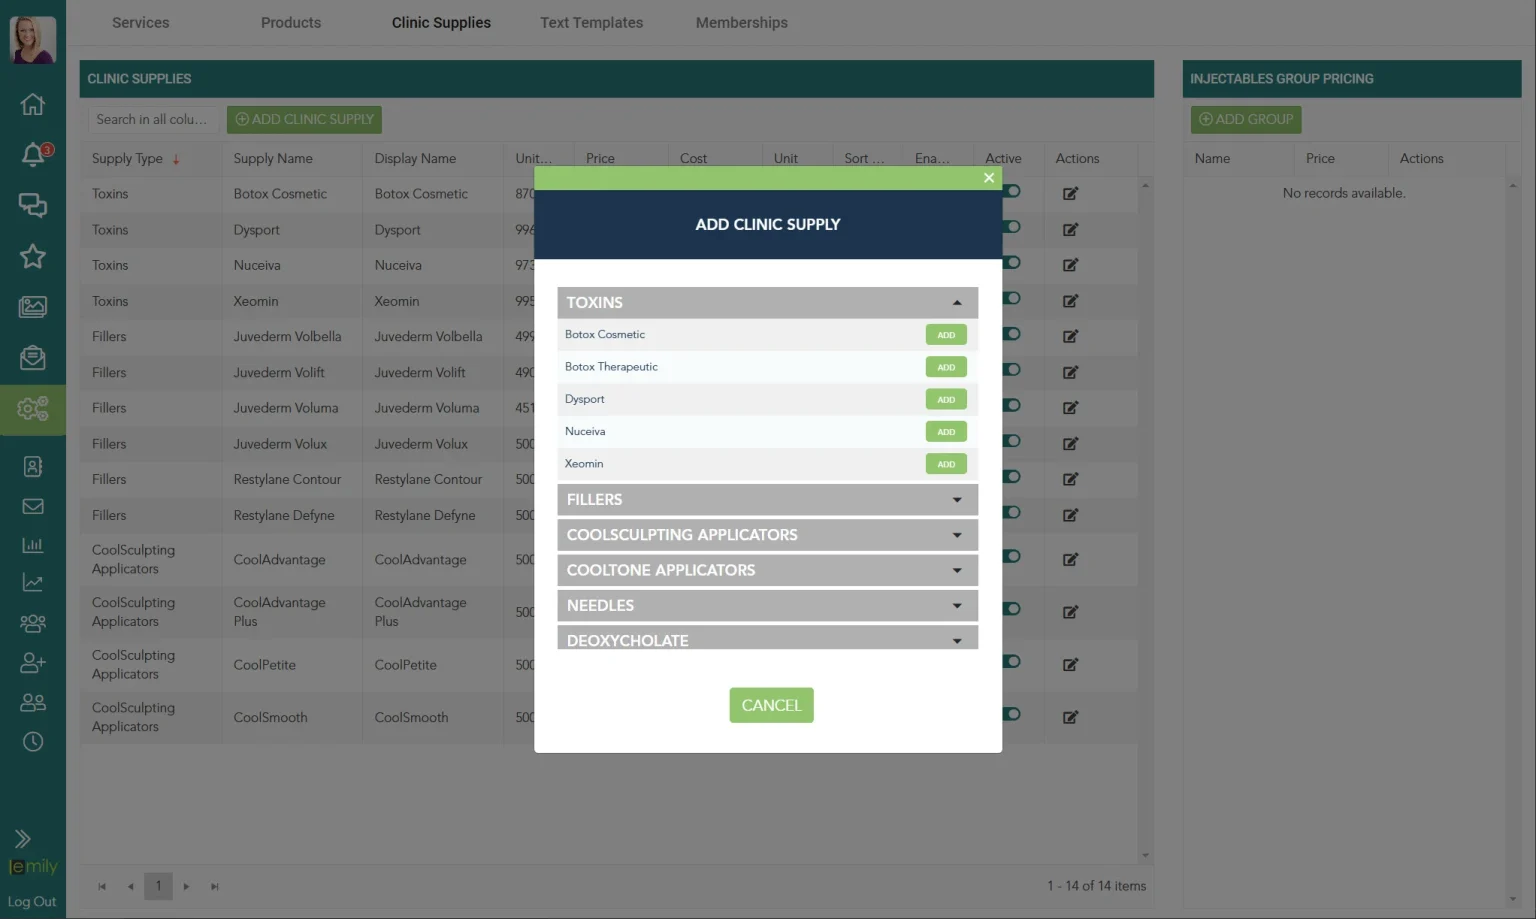Click the envelope mail icon in the sidebar
The width and height of the screenshot is (1536, 919).
point(32,506)
